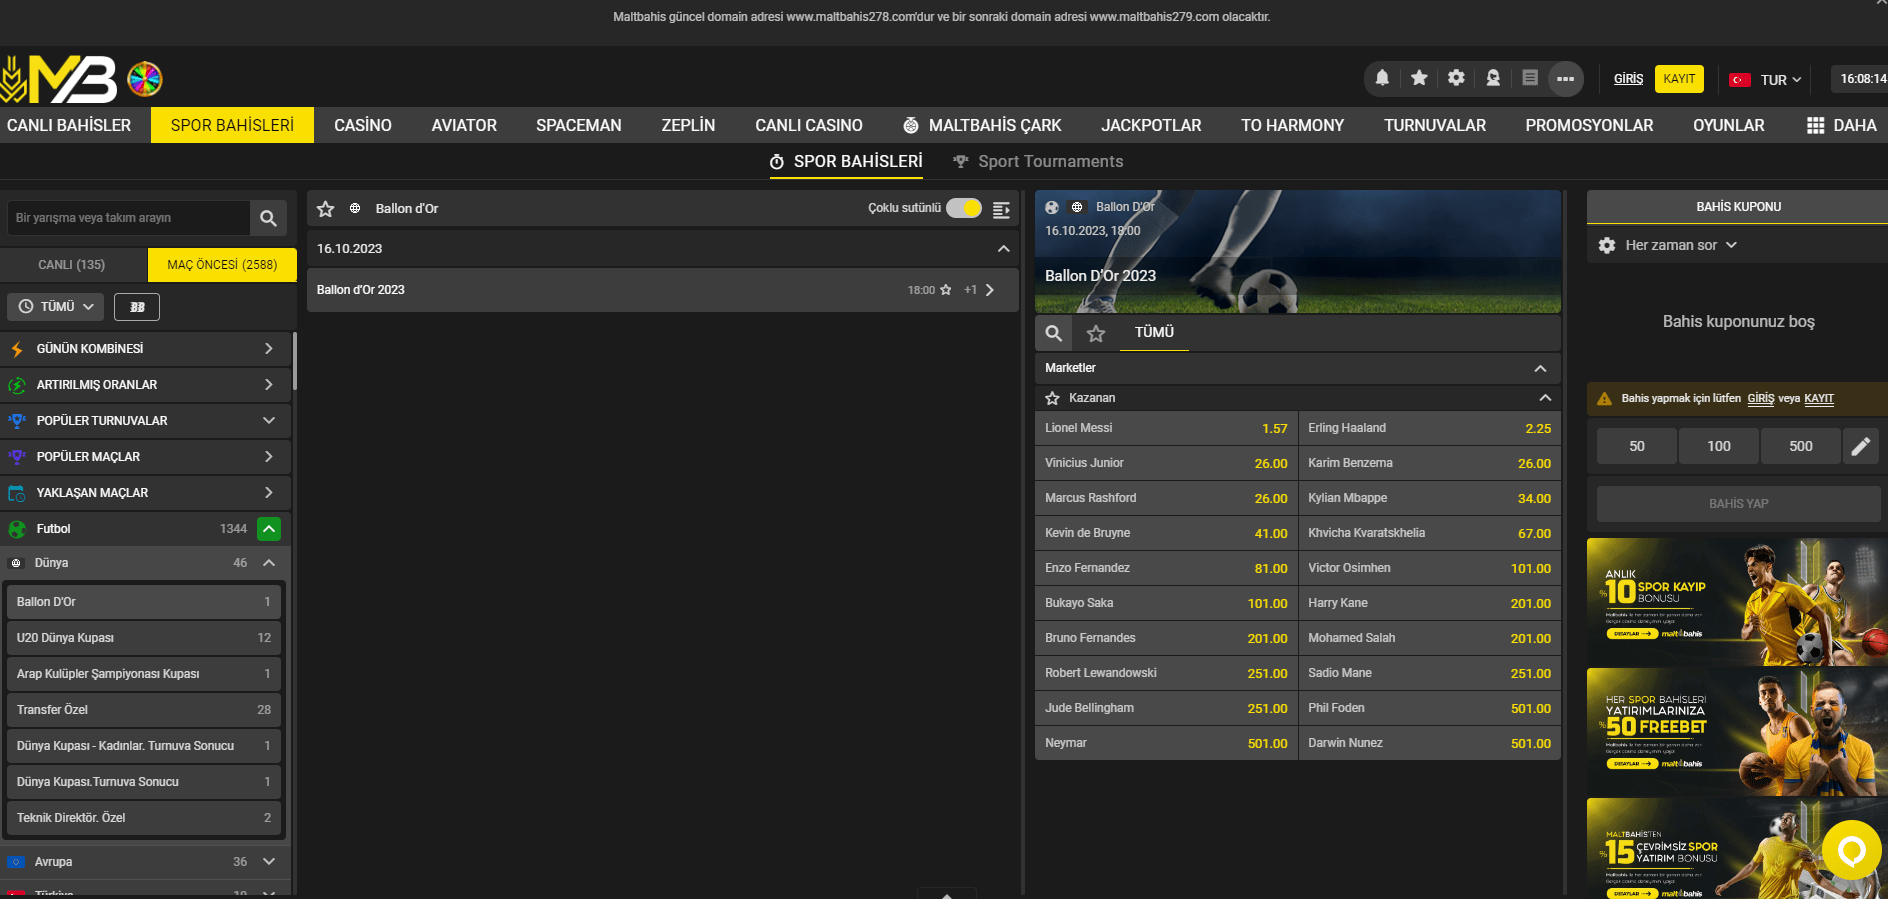Click the Futbol soccer ball icon
The image size is (1888, 899).
pyautogui.click(x=17, y=529)
